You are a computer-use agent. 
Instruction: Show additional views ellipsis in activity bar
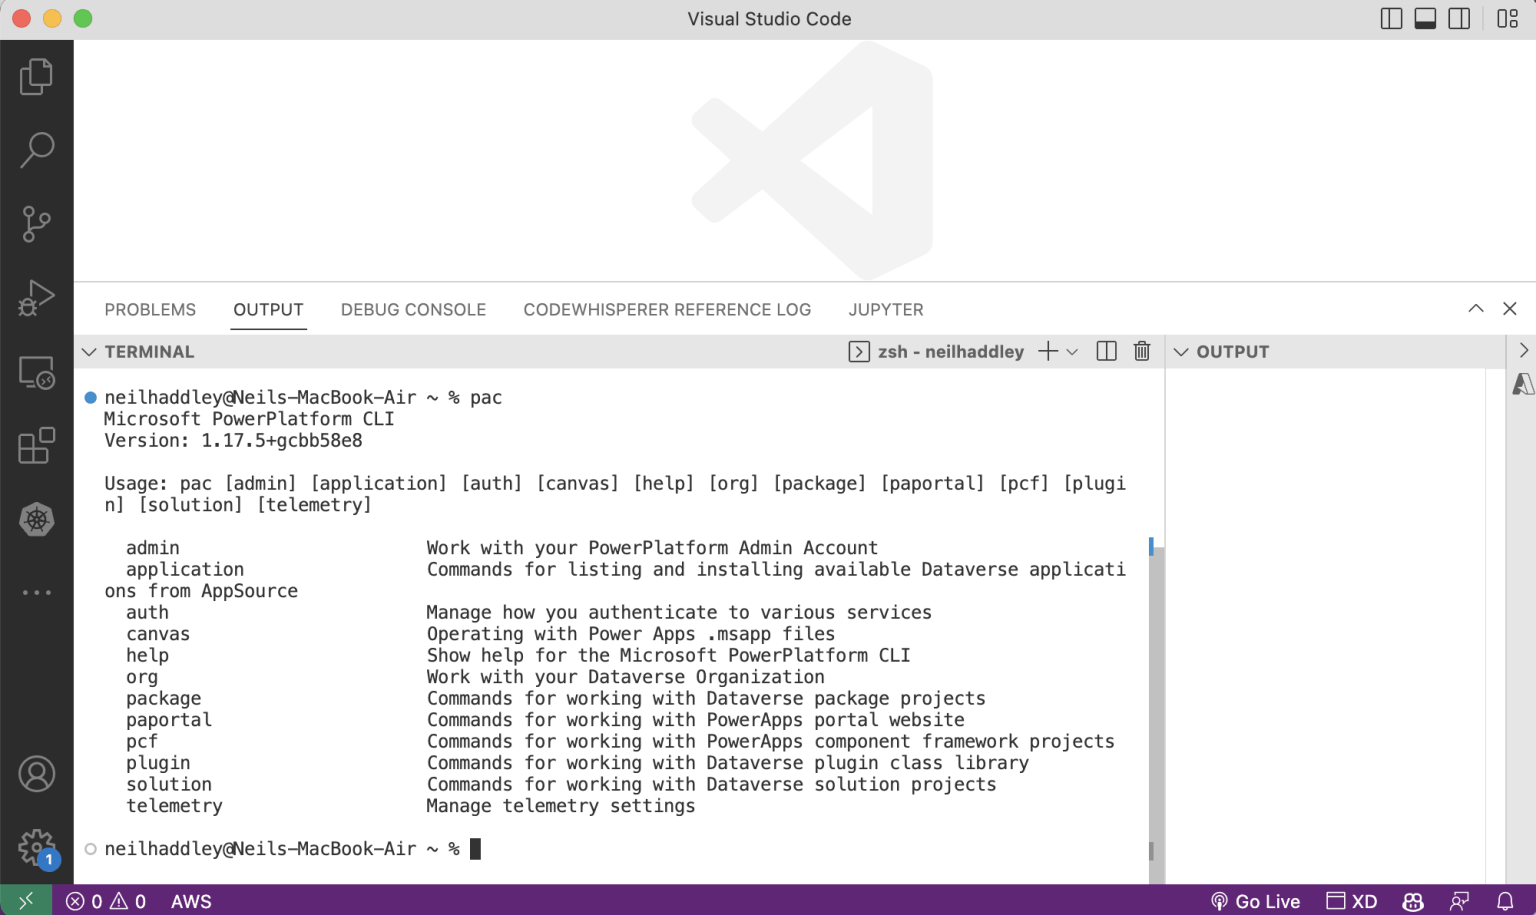click(37, 593)
